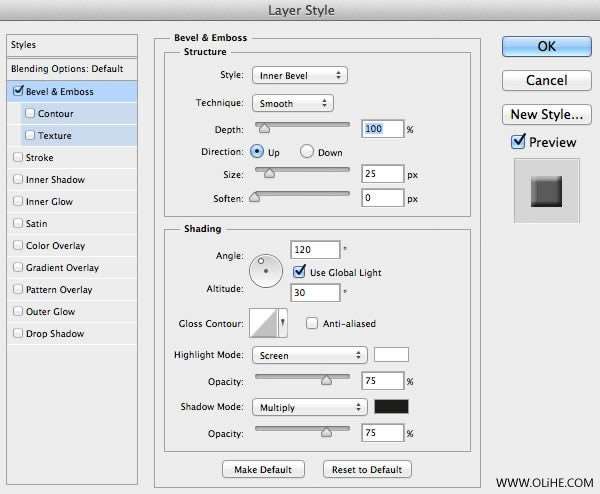This screenshot has height=494, width=600.
Task: Click the Depth slider handle
Action: (263, 128)
